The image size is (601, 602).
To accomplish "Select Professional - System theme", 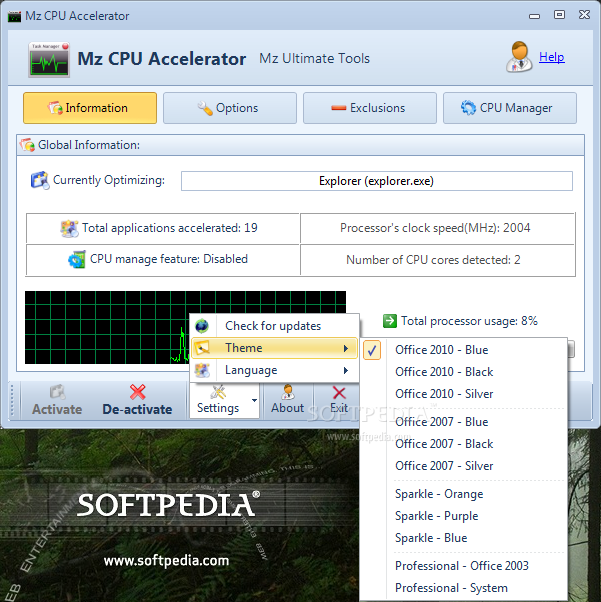I will [464, 588].
